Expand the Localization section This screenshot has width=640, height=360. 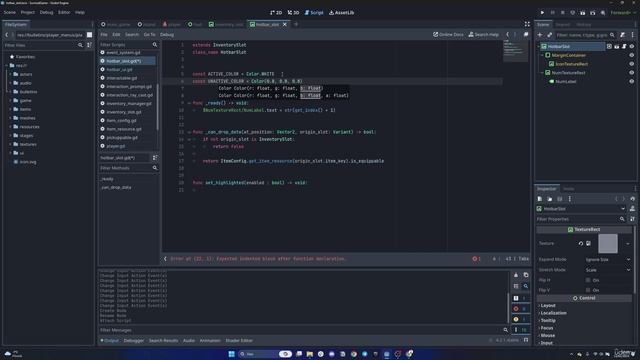coord(553,313)
